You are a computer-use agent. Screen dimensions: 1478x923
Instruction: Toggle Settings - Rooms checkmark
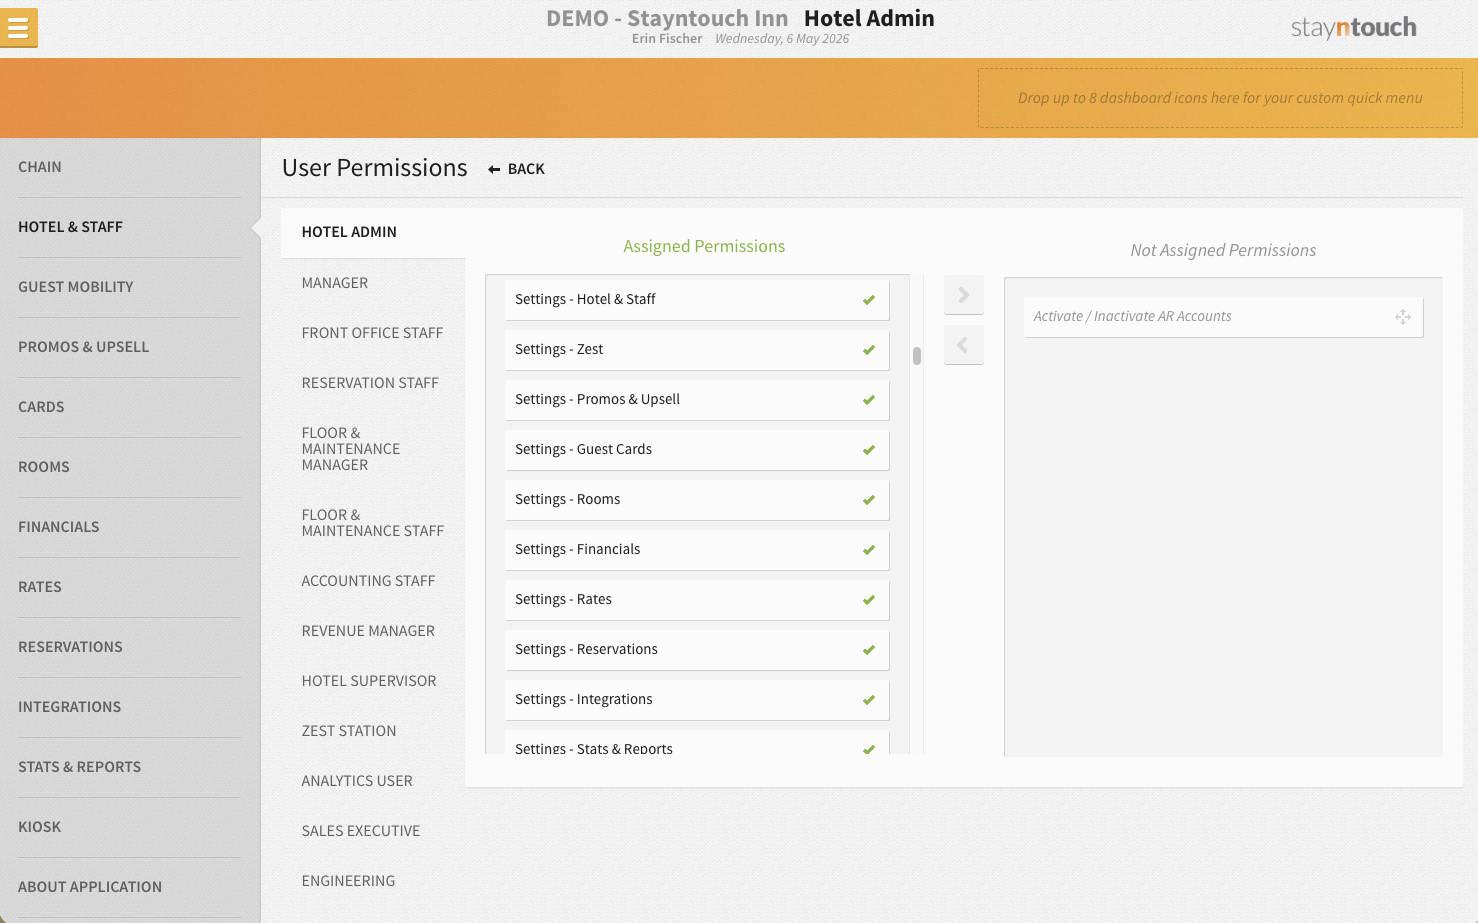[x=869, y=500]
